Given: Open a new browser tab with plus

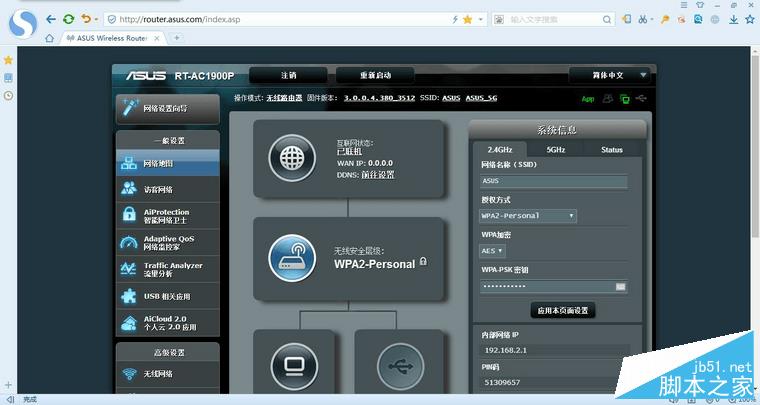Looking at the screenshot, I should coord(176,37).
